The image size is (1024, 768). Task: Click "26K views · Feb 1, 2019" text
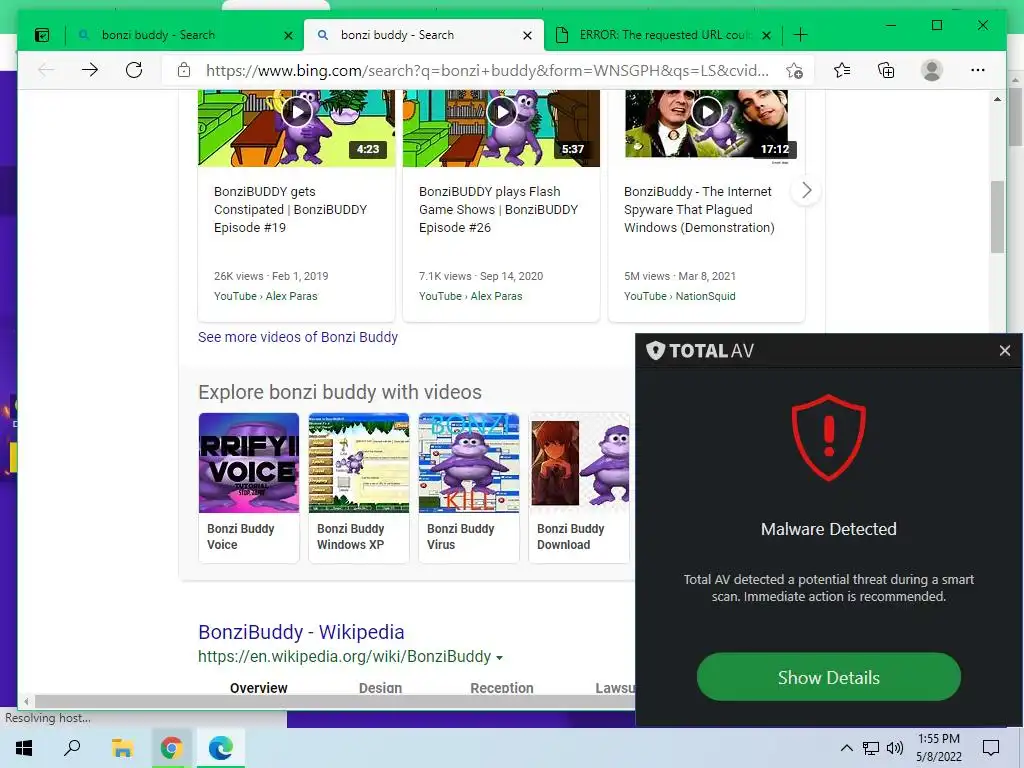[271, 276]
